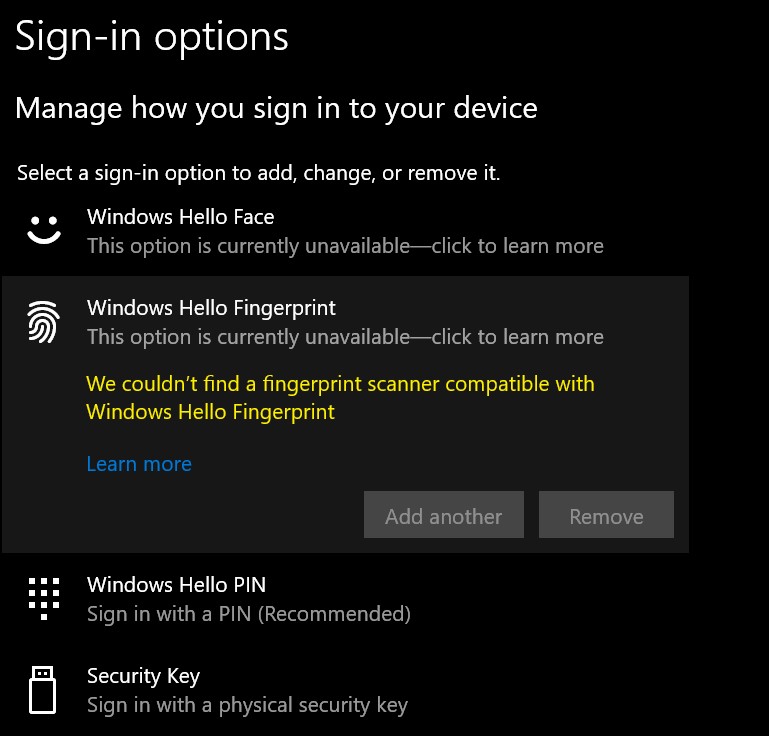Click the Windows Hello Face smiley icon

click(x=44, y=230)
